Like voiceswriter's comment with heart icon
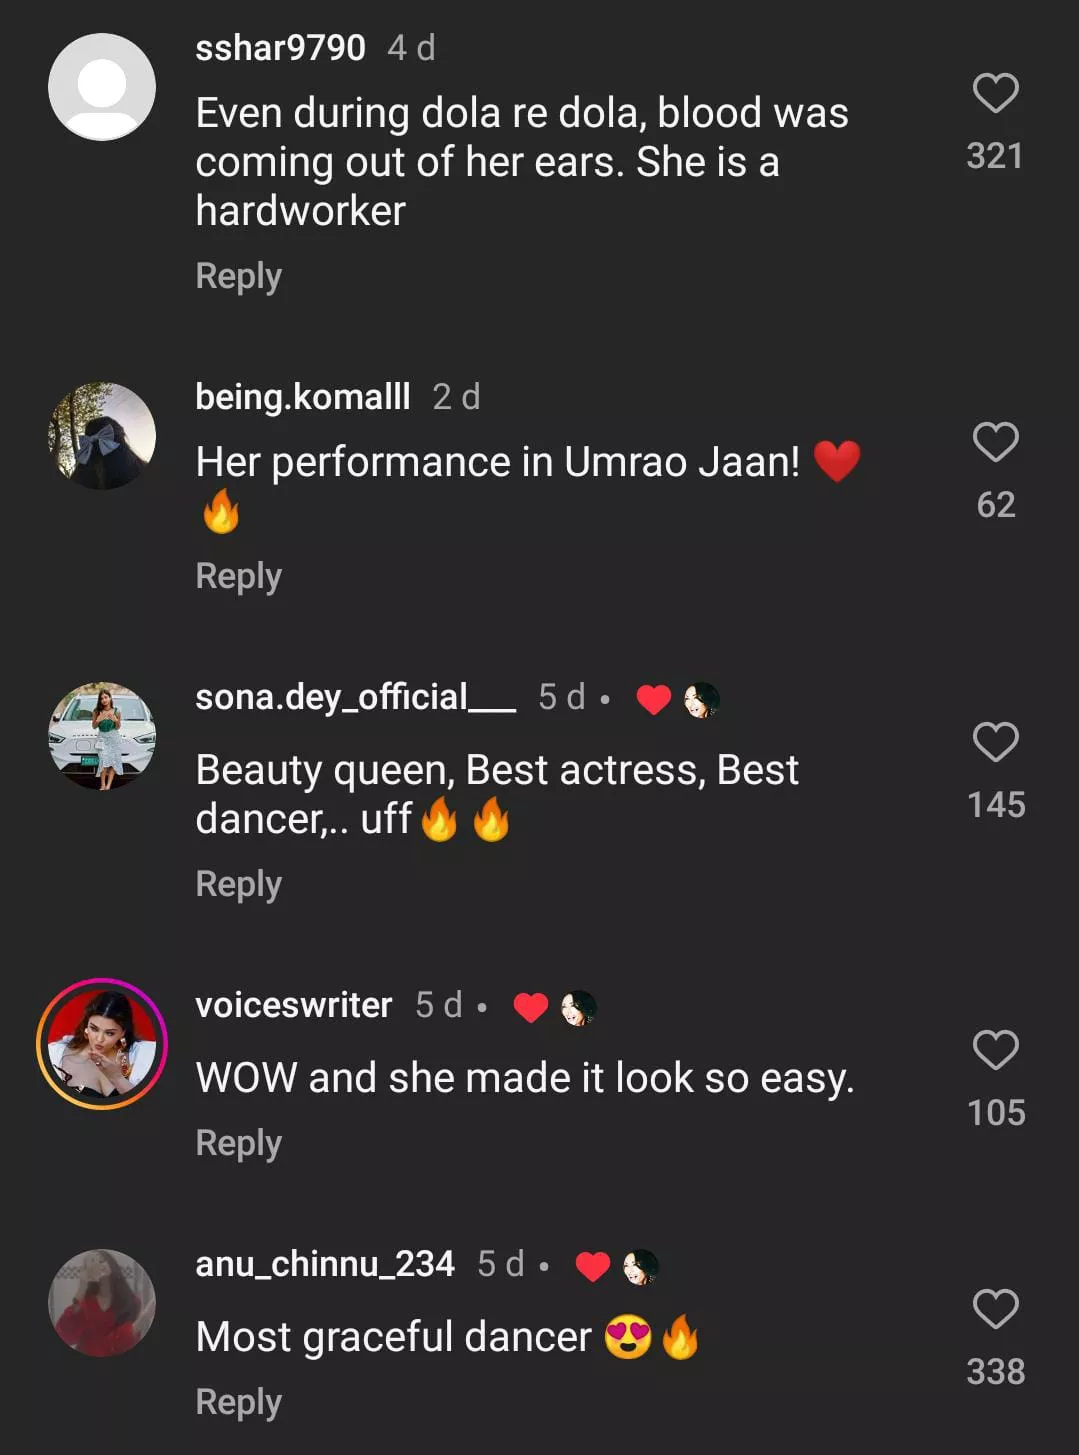1079x1455 pixels. pyautogui.click(x=995, y=1050)
